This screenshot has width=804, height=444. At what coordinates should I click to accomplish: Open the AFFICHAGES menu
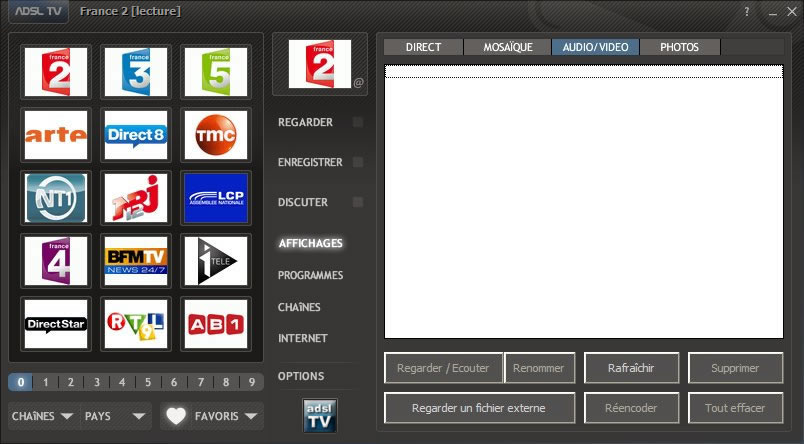tap(311, 244)
